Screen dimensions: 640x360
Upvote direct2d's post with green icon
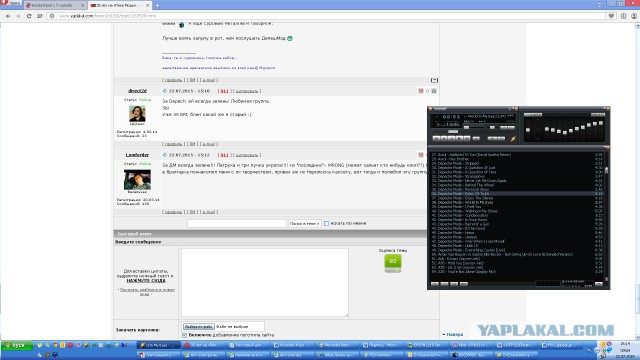[434, 91]
